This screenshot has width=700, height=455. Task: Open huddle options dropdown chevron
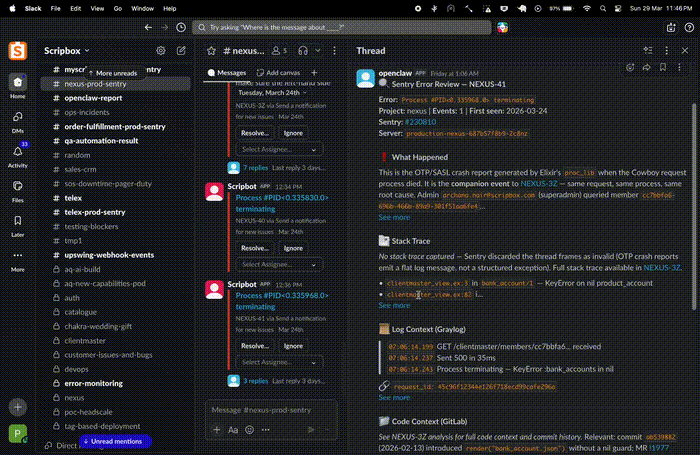point(318,50)
